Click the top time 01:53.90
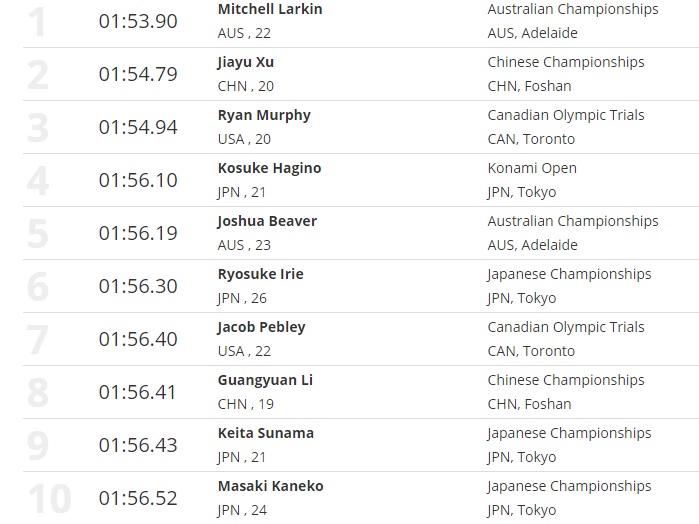The image size is (699, 524). [x=138, y=21]
